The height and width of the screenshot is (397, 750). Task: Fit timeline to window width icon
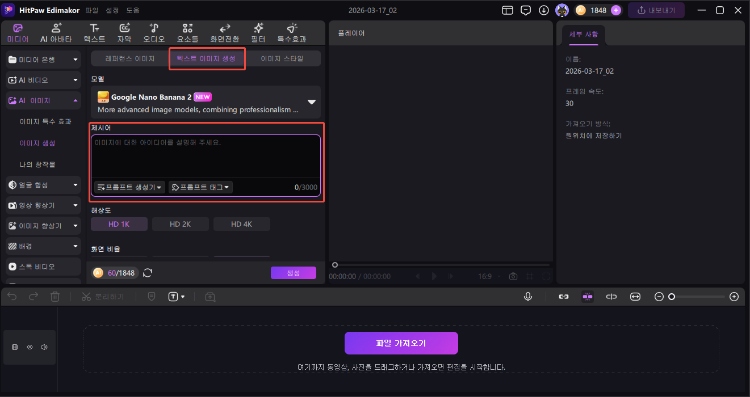click(635, 297)
